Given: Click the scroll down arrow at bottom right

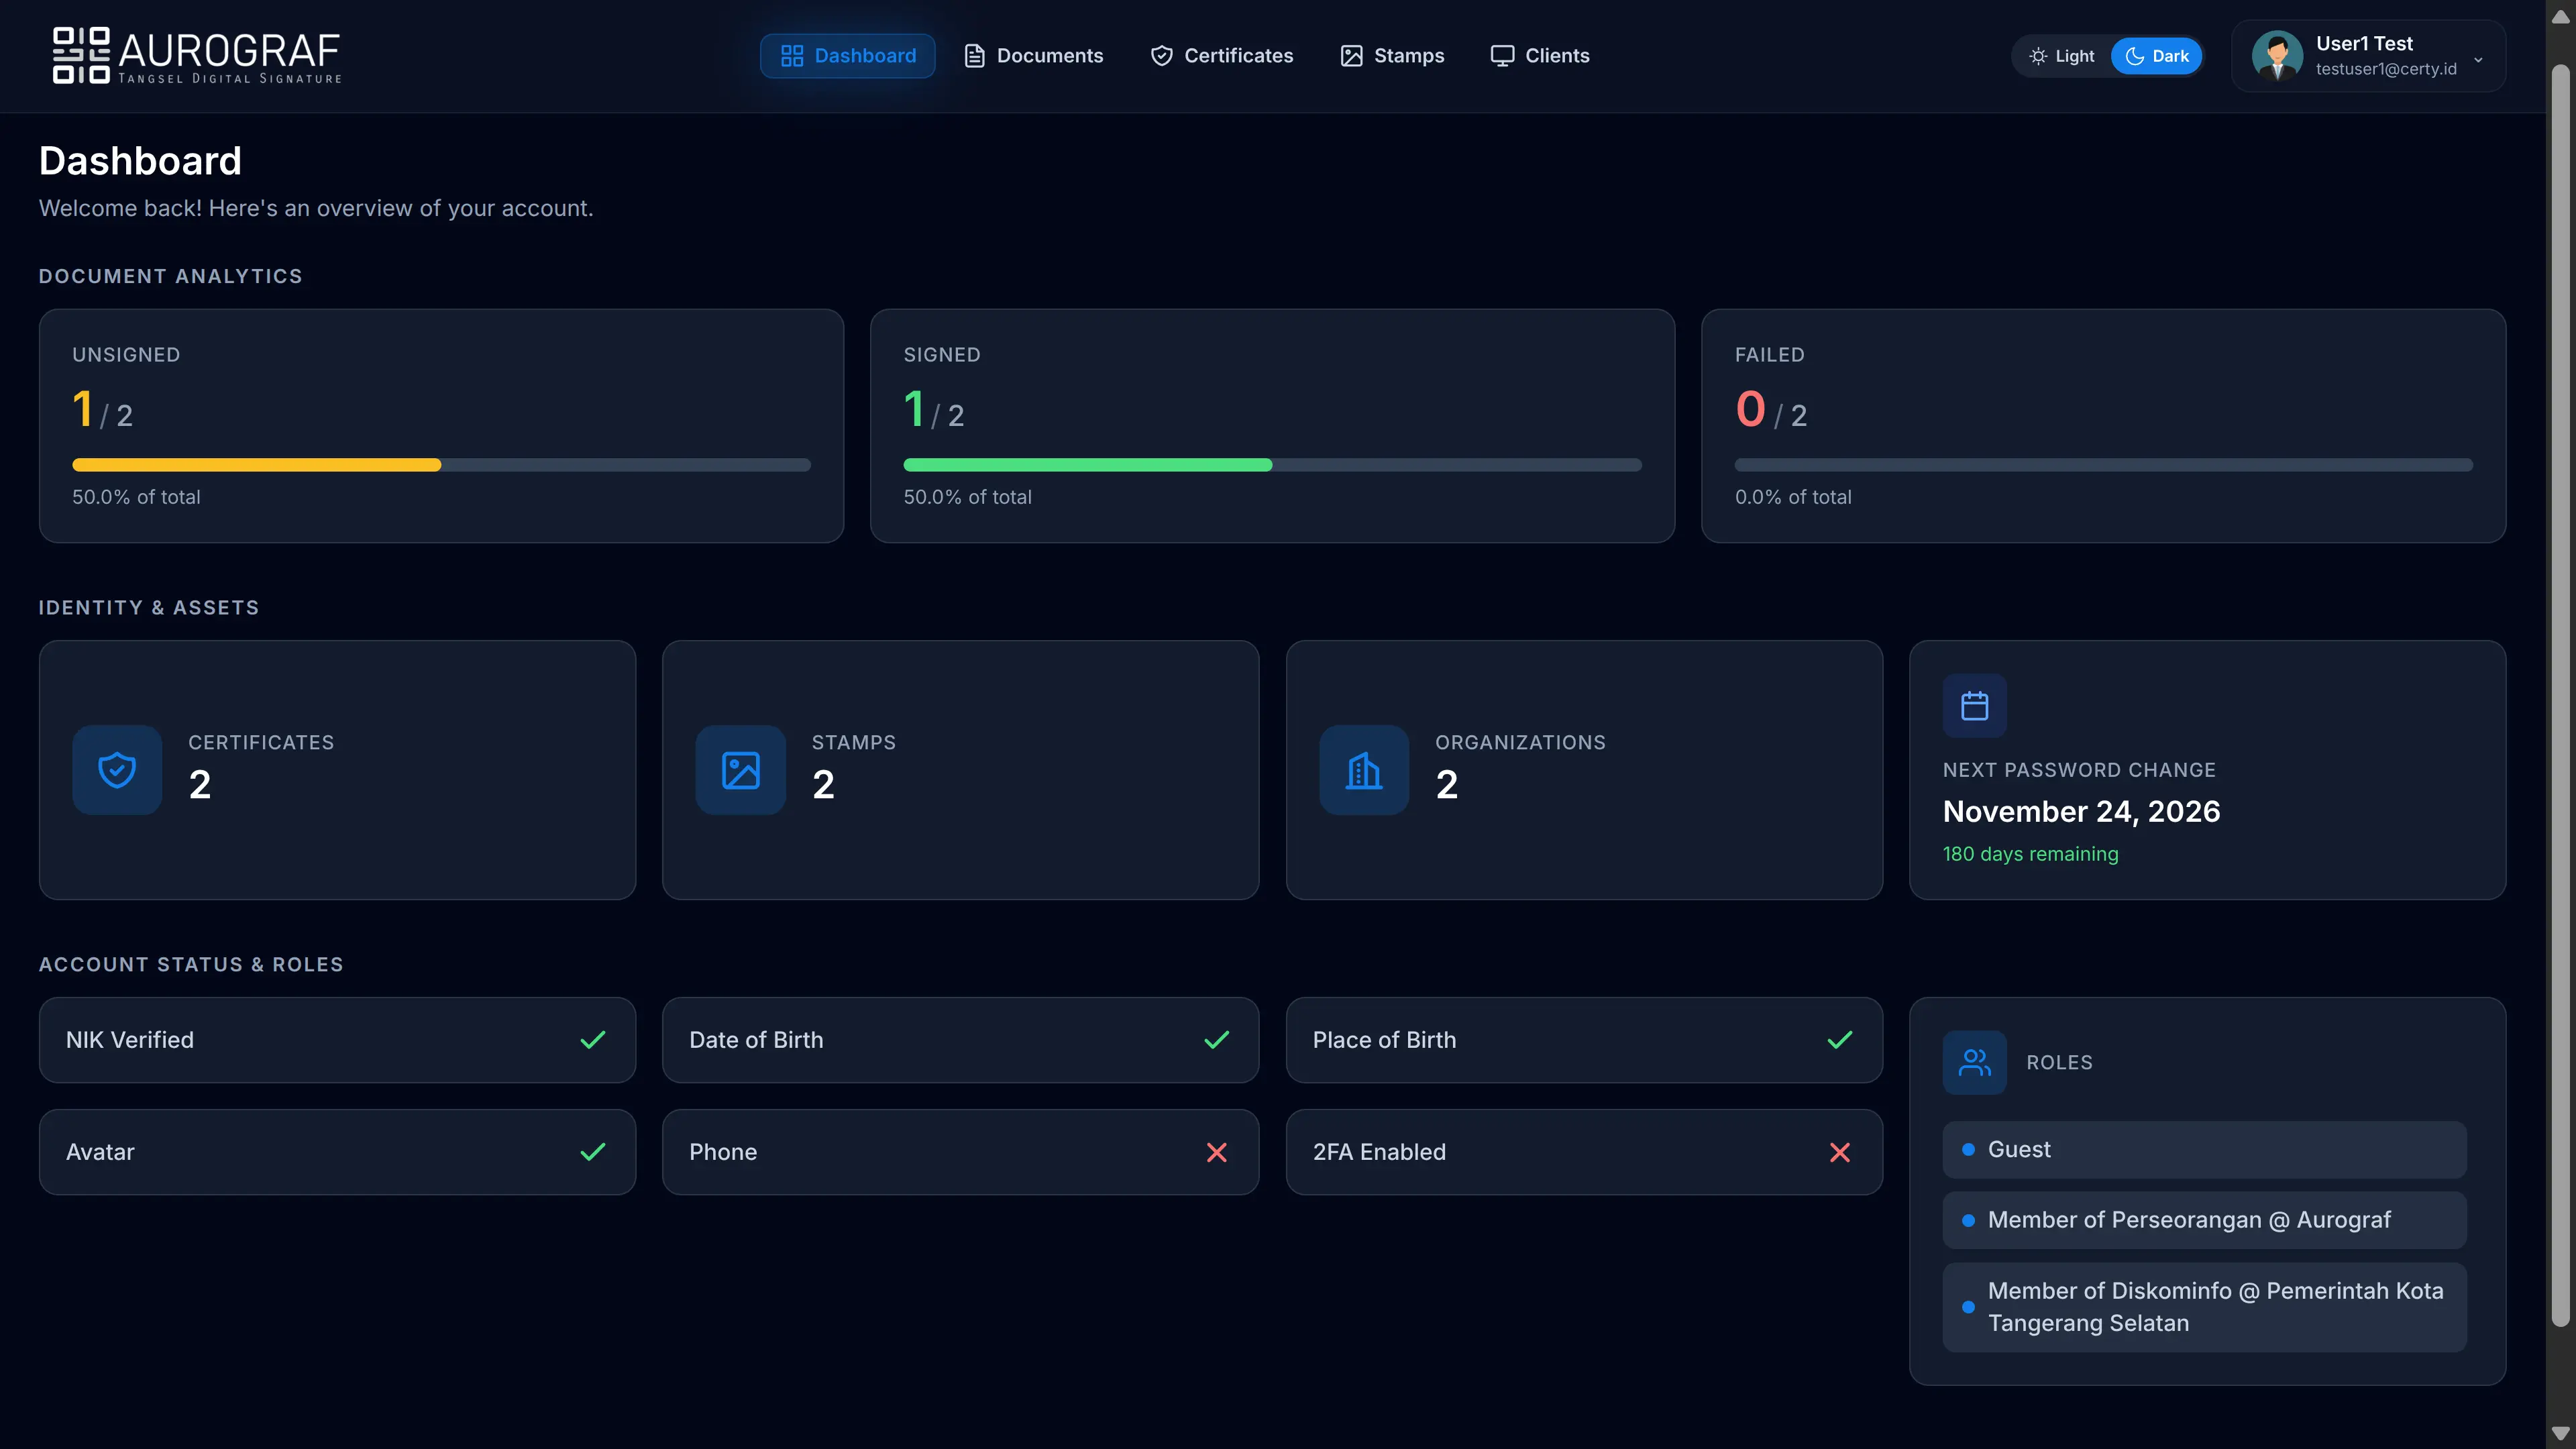Looking at the screenshot, I should click(2560, 1433).
